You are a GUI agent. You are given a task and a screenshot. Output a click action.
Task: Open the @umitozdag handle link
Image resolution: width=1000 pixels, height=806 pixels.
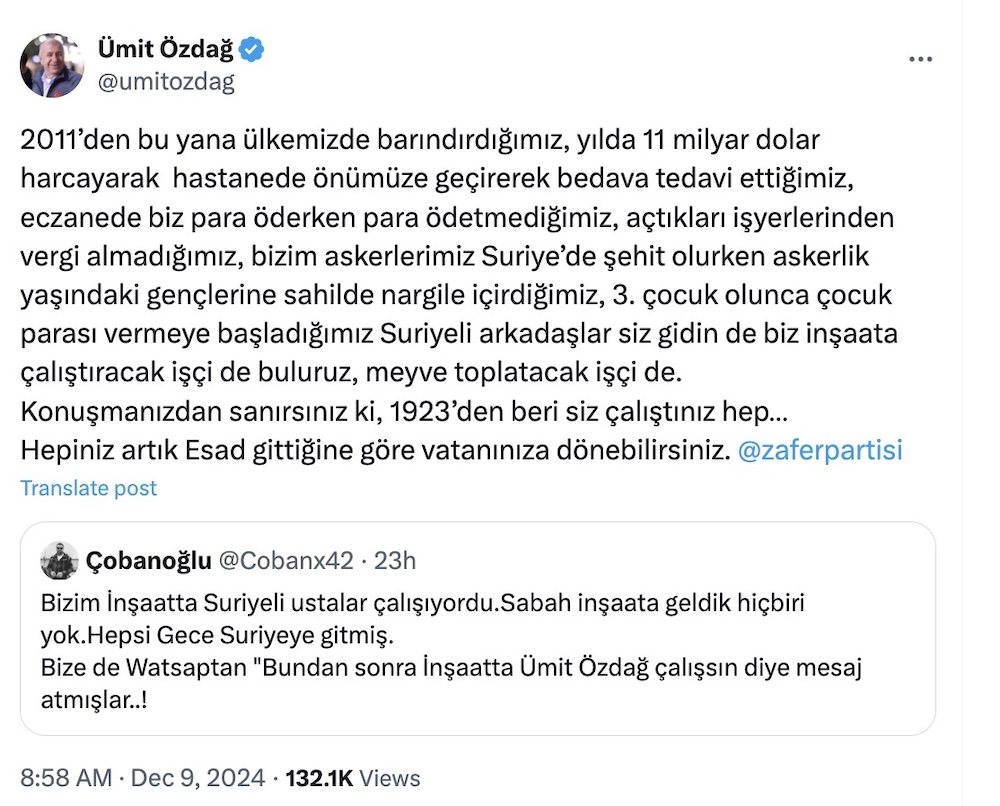[164, 81]
